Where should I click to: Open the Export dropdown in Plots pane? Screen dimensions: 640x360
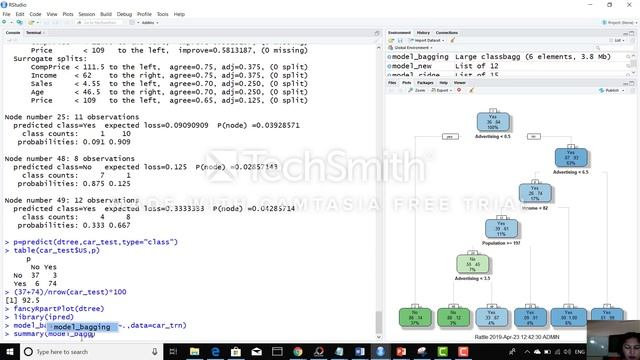point(442,90)
